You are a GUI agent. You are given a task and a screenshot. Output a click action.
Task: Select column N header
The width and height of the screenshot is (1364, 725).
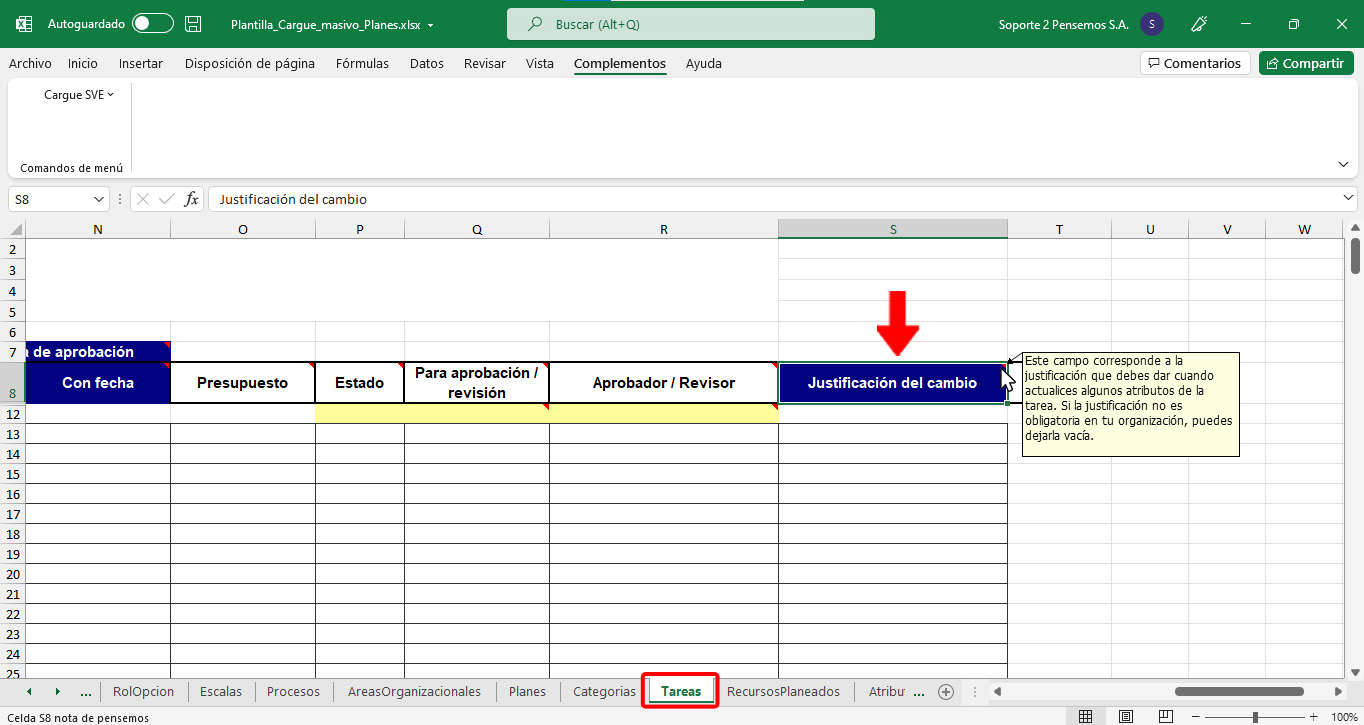(x=98, y=229)
